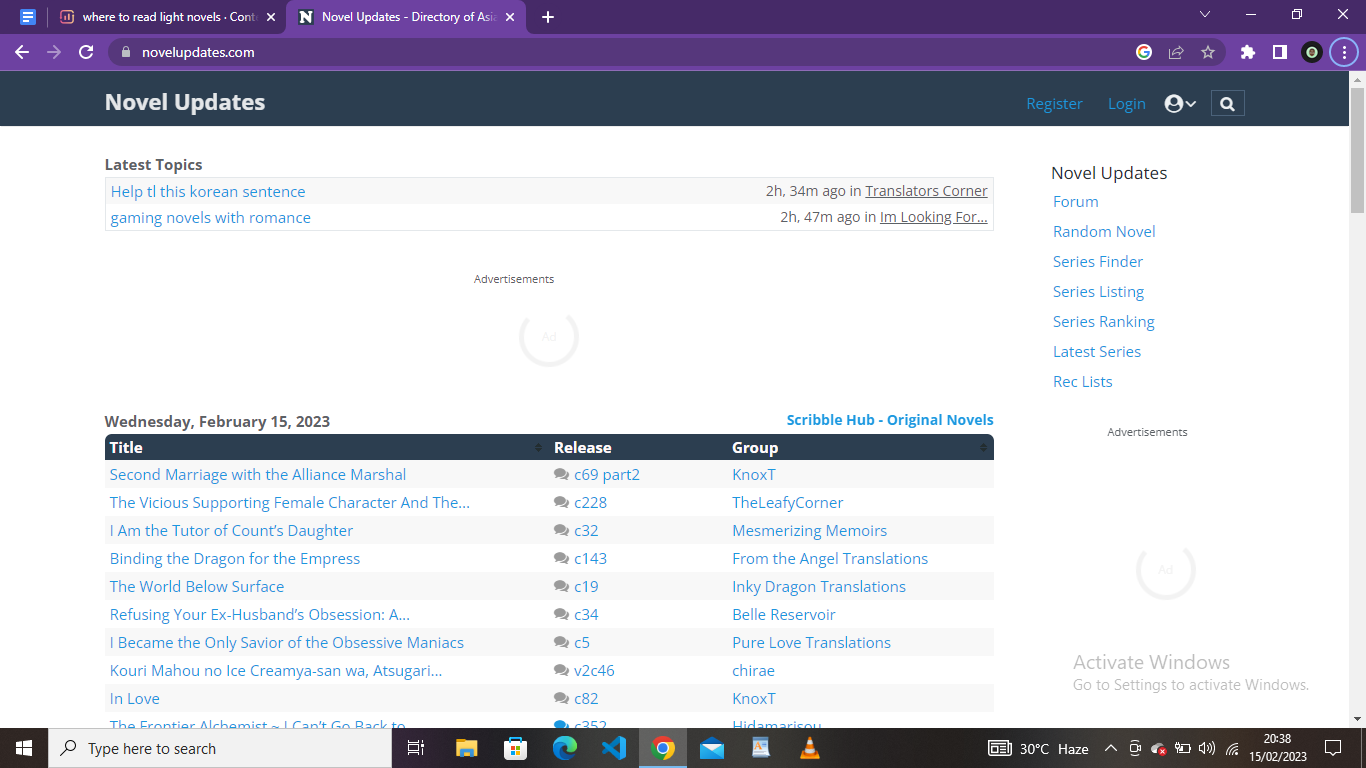Click share page icon in address bar
Screen dimensions: 1366x768
point(1176,52)
